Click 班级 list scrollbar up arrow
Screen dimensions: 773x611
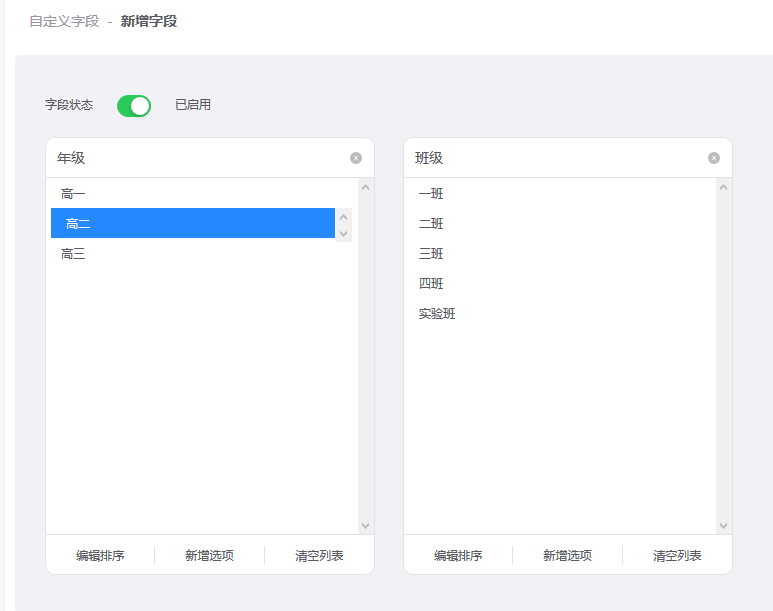(x=723, y=187)
